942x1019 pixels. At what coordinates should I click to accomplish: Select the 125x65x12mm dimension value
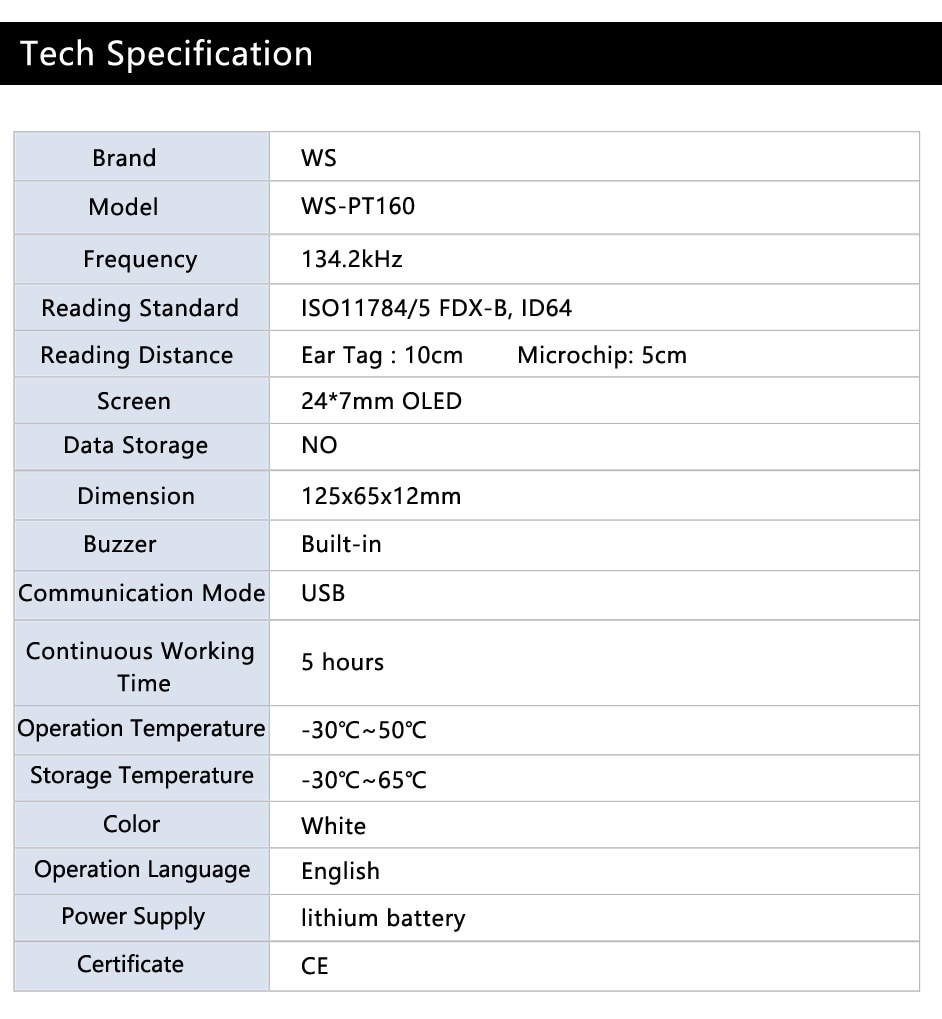pos(381,497)
